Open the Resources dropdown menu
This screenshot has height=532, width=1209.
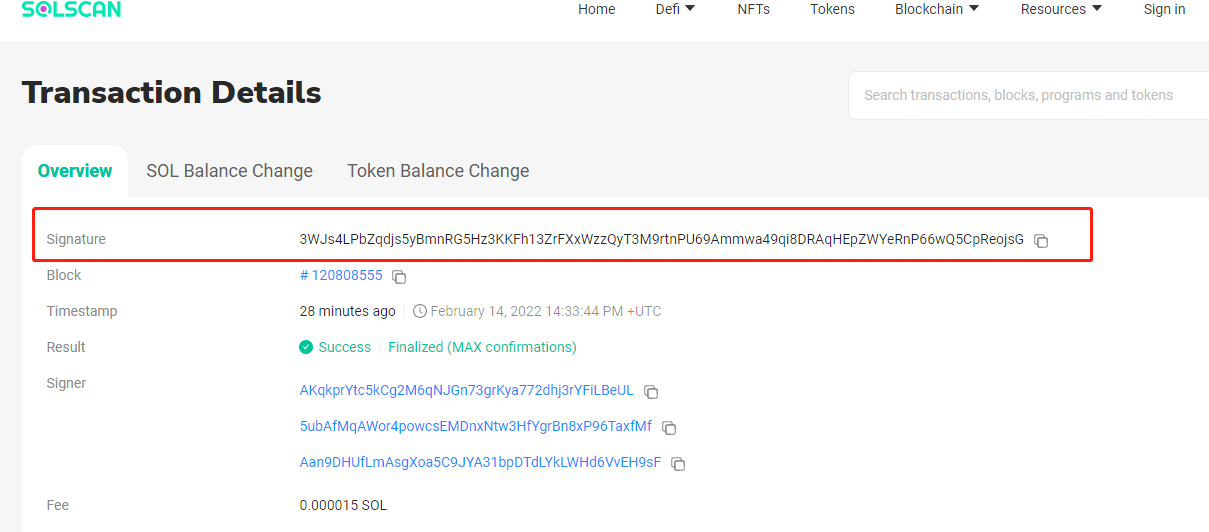[x=1061, y=9]
